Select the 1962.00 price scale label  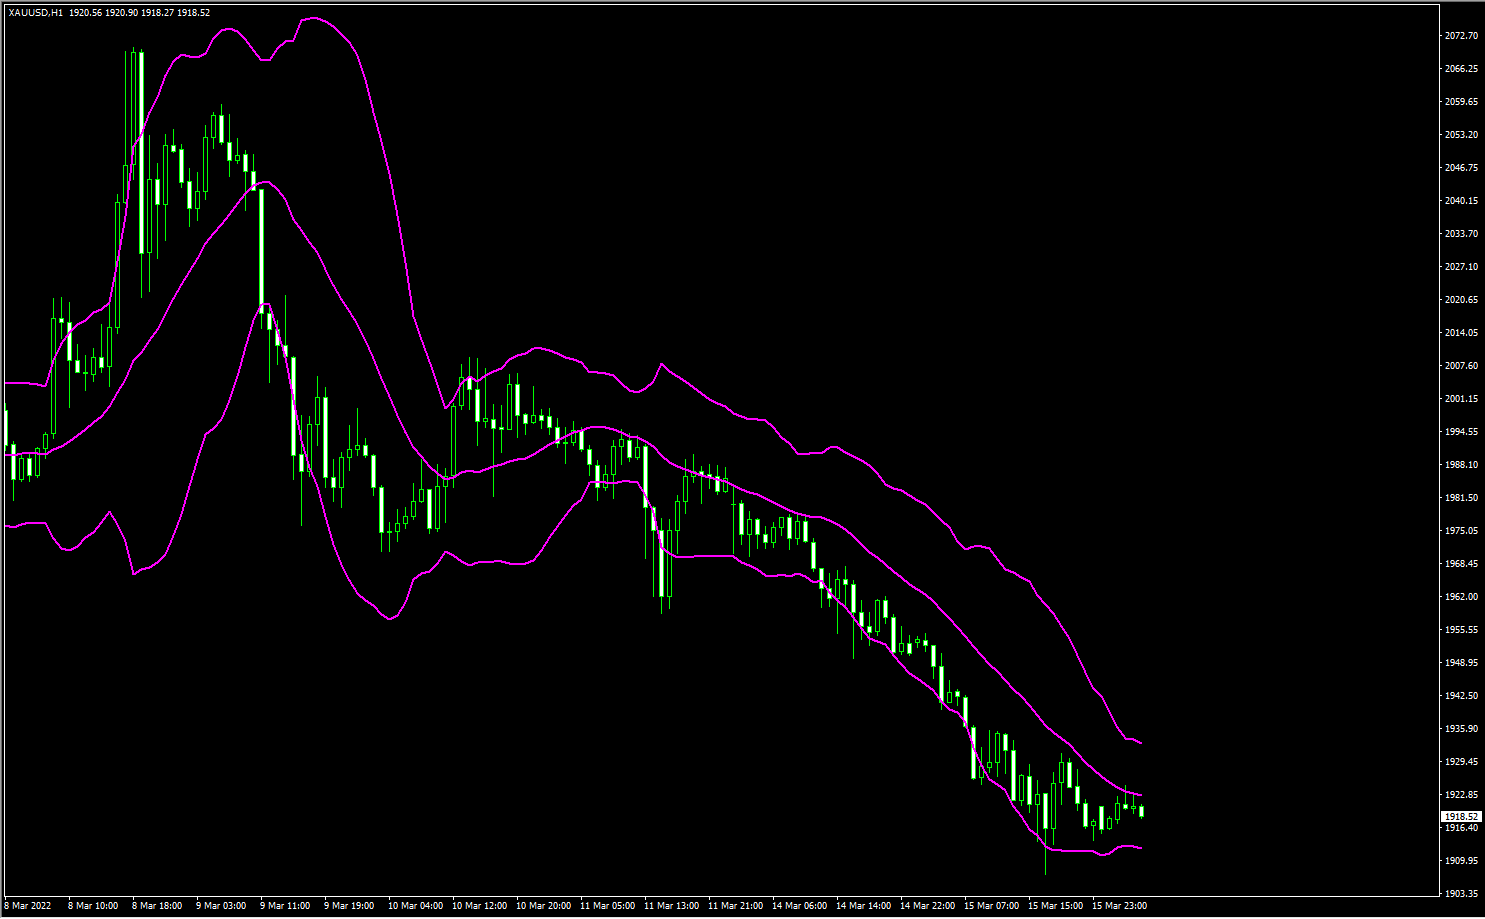(x=1461, y=597)
